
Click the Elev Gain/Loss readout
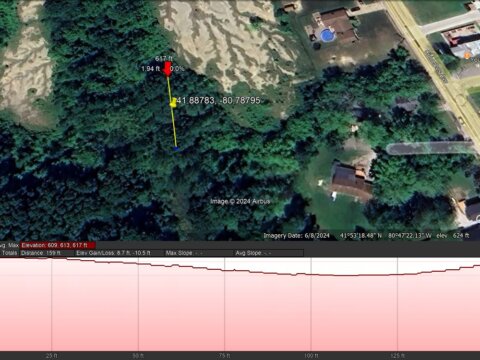(x=113, y=253)
